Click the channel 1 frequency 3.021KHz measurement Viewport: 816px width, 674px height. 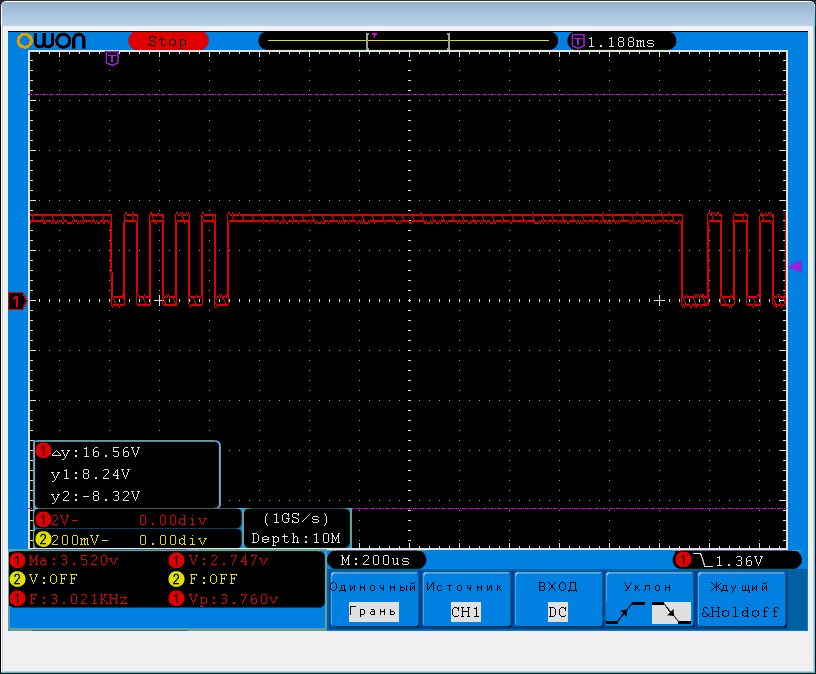[x=70, y=598]
